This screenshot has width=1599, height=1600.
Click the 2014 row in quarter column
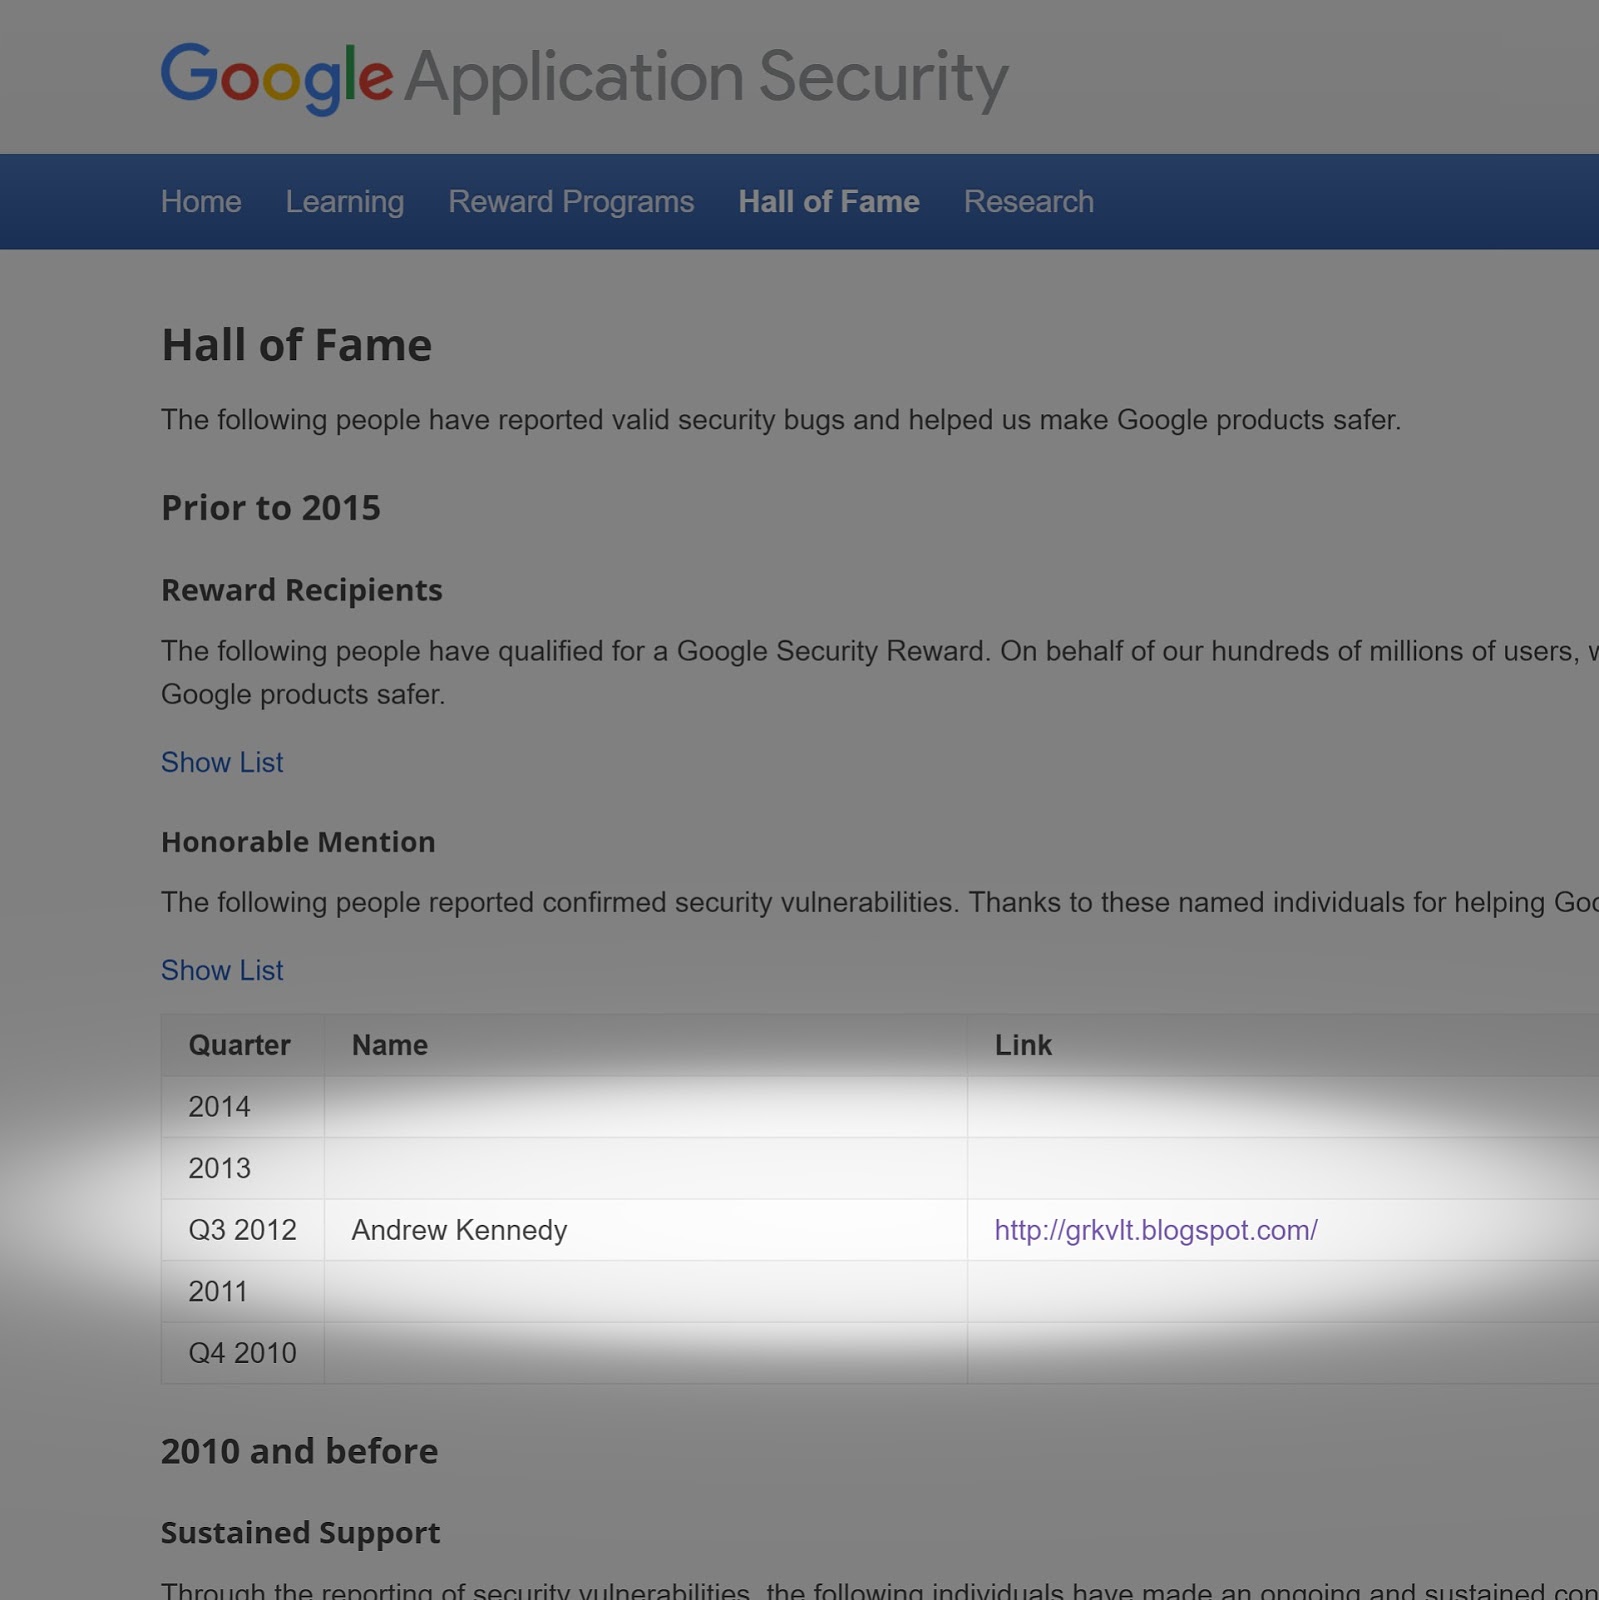[243, 1107]
